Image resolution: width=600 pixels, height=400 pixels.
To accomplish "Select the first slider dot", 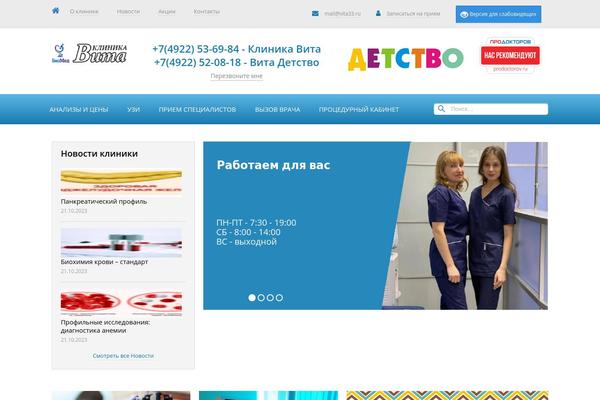I will [x=252, y=297].
